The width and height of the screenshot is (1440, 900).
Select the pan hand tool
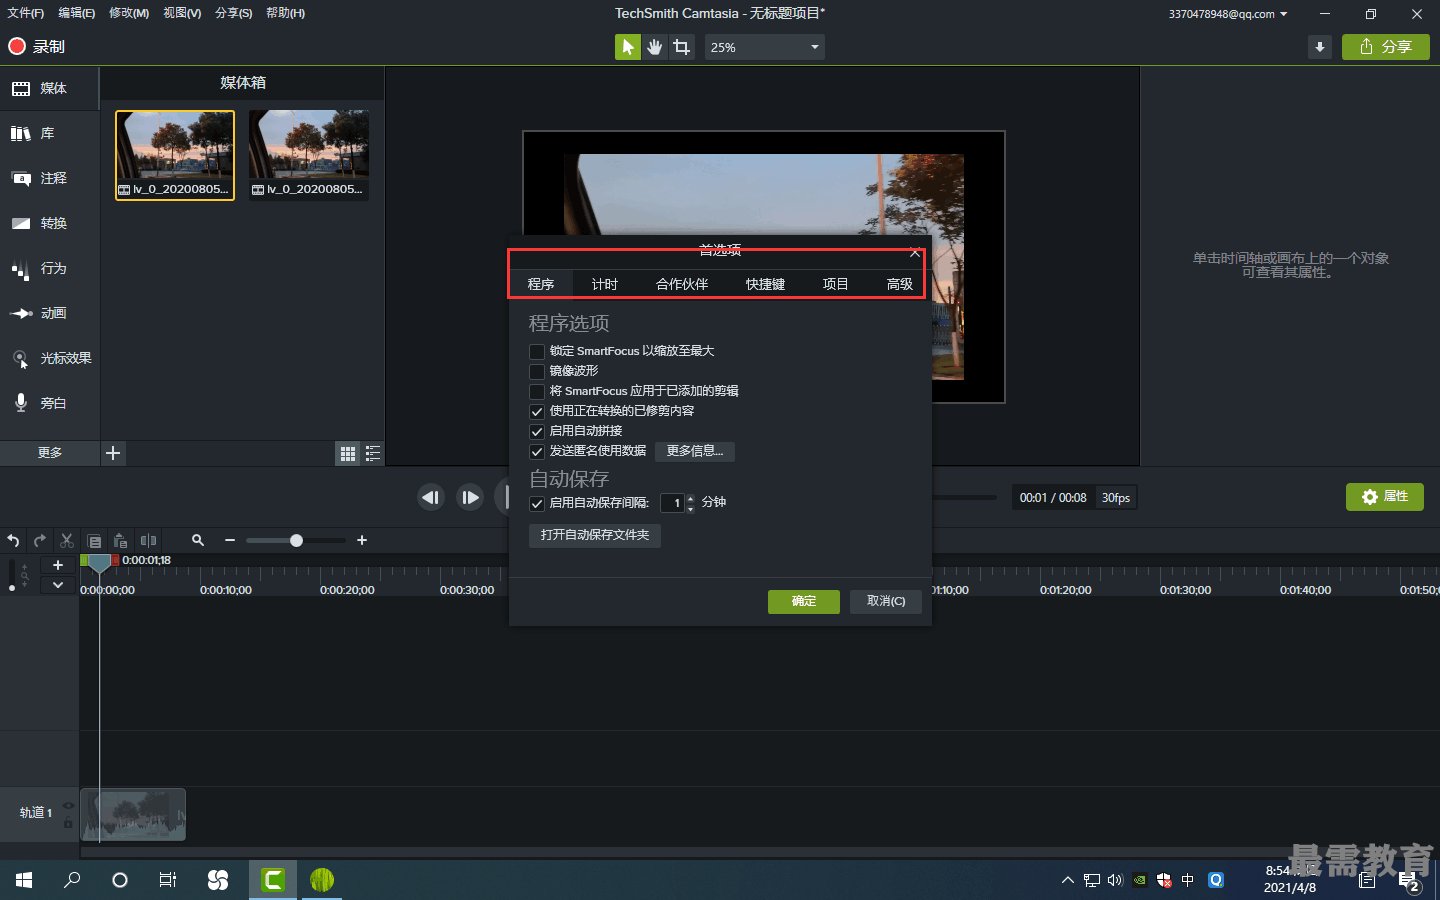(654, 47)
